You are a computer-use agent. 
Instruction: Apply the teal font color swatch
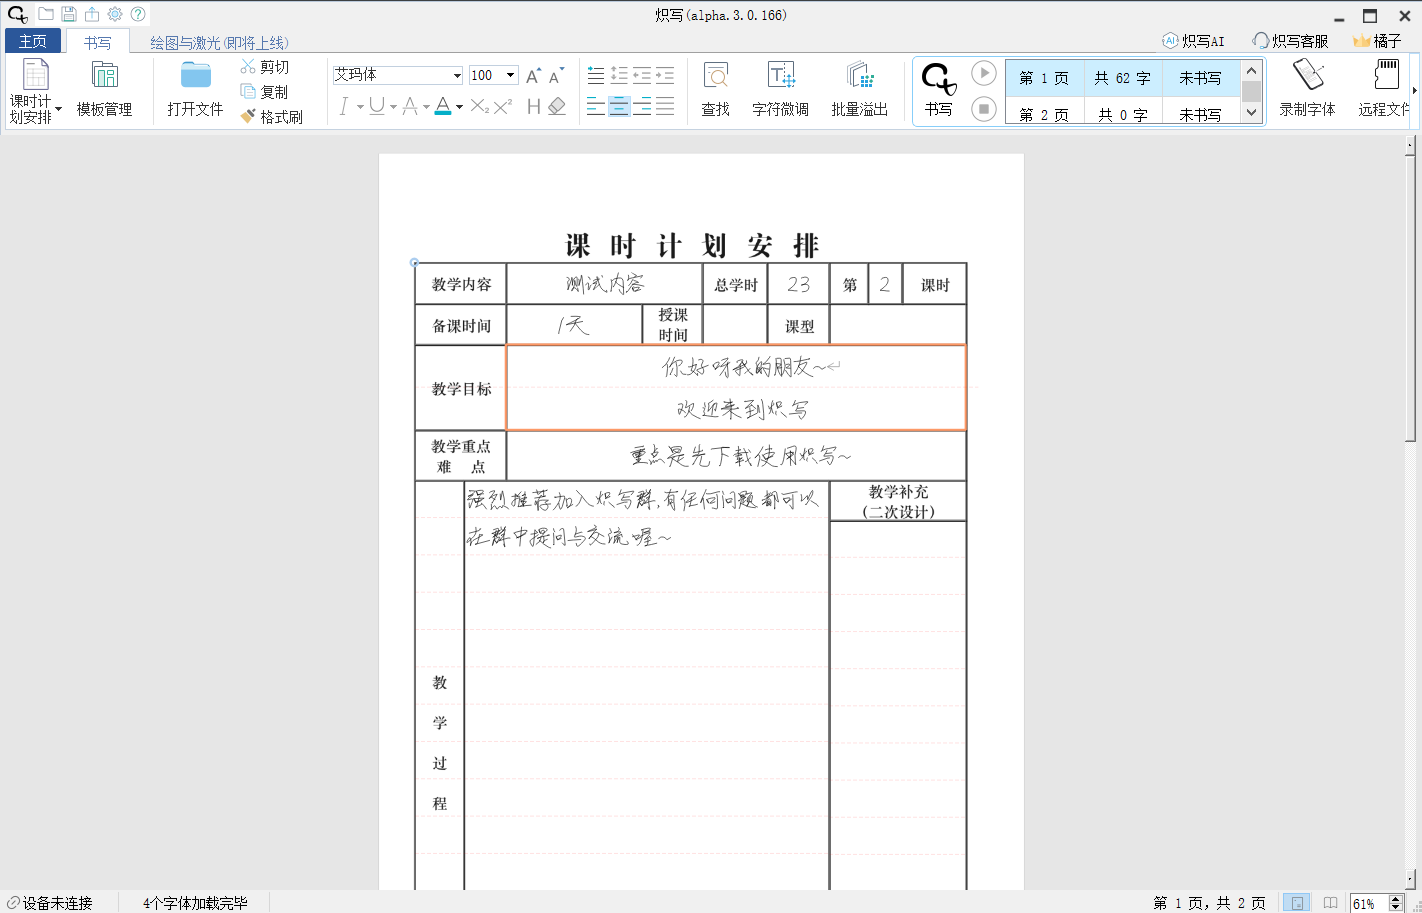point(443,106)
